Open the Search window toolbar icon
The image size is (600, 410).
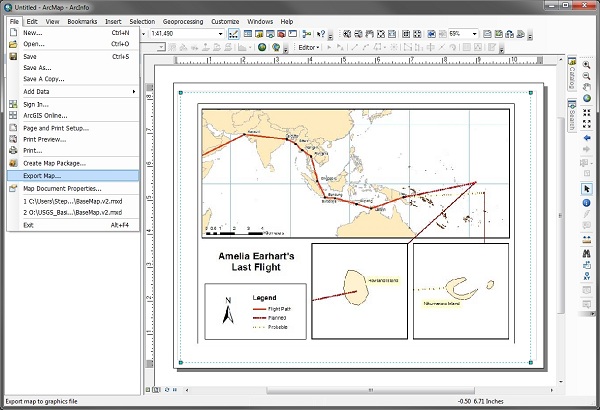click(270, 34)
